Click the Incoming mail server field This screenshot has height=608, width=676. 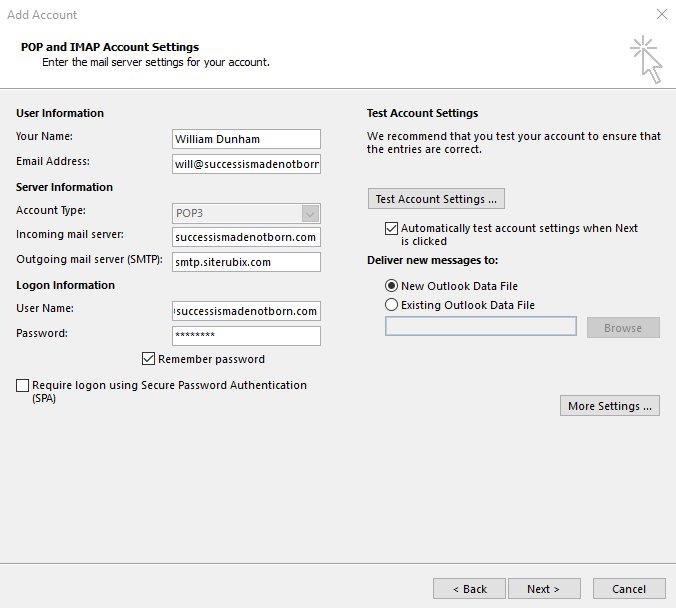coord(246,237)
